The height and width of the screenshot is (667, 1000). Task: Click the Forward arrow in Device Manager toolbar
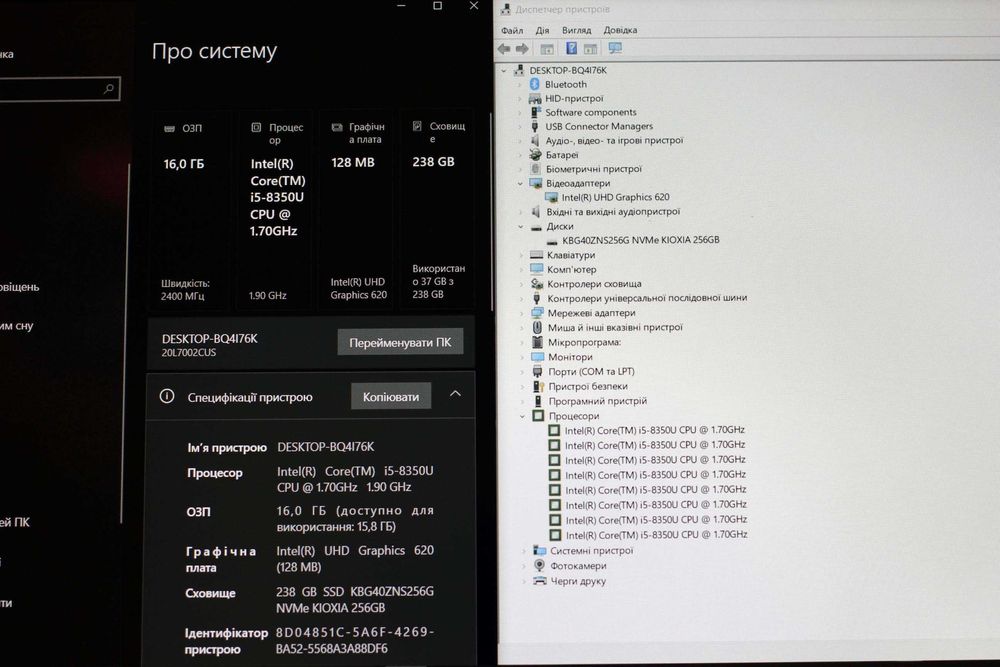click(522, 49)
